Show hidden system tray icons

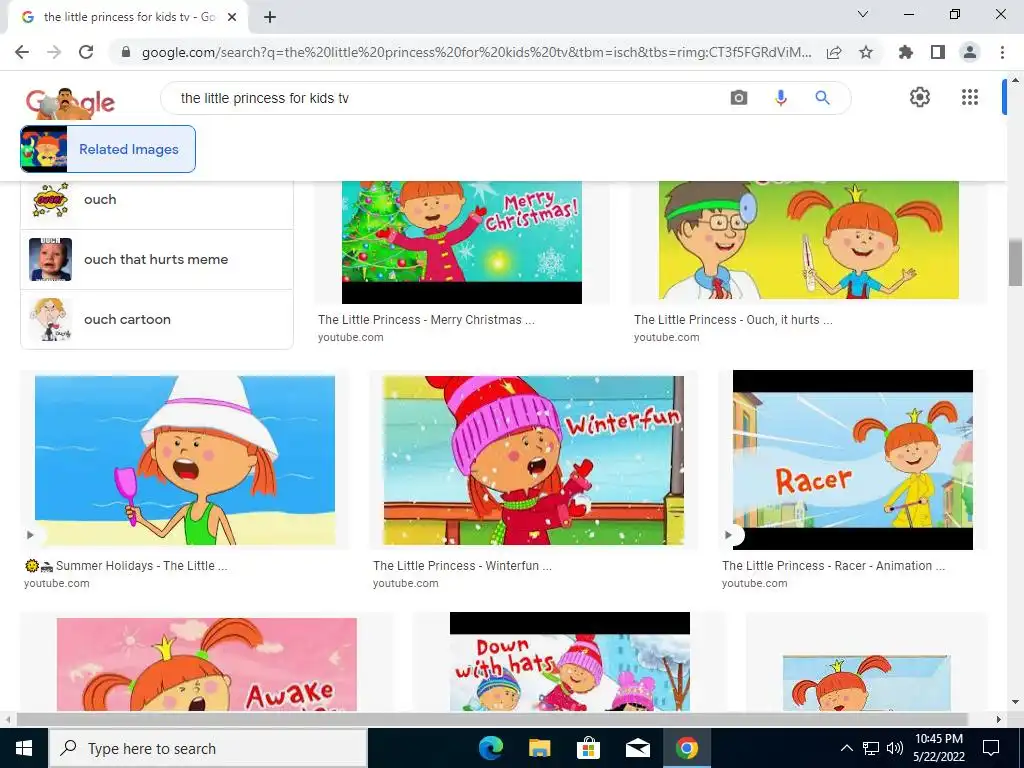(x=846, y=748)
